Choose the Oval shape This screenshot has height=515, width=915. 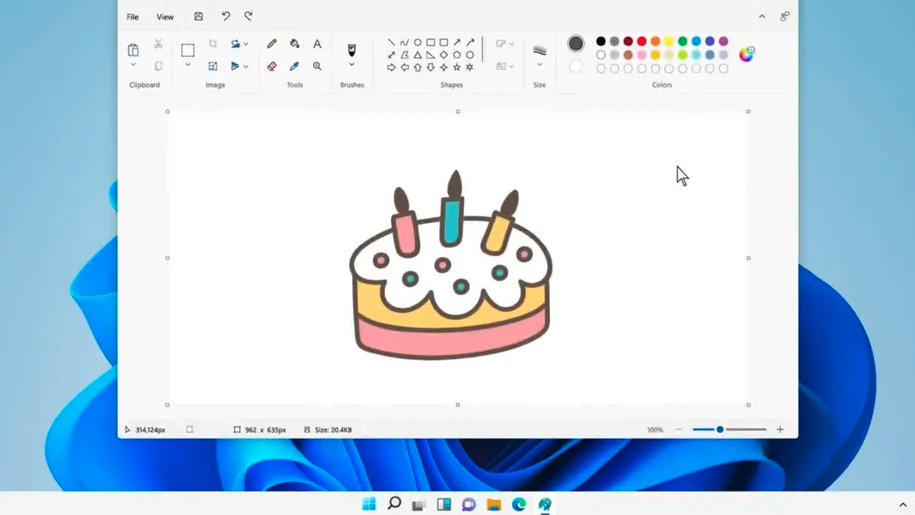point(417,43)
